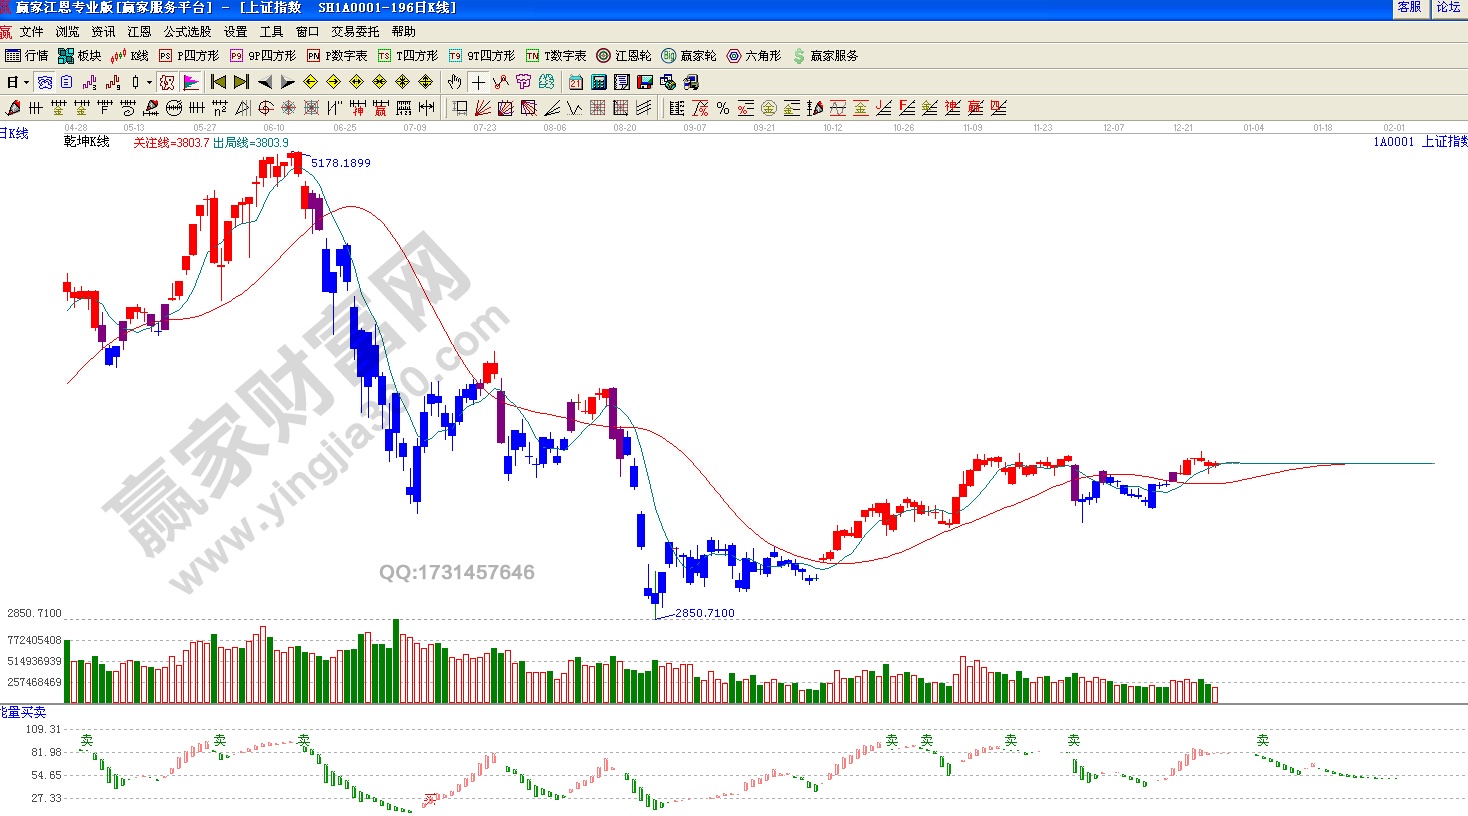Click the 客服 button at top right
This screenshot has height=816, width=1468.
click(1409, 7)
